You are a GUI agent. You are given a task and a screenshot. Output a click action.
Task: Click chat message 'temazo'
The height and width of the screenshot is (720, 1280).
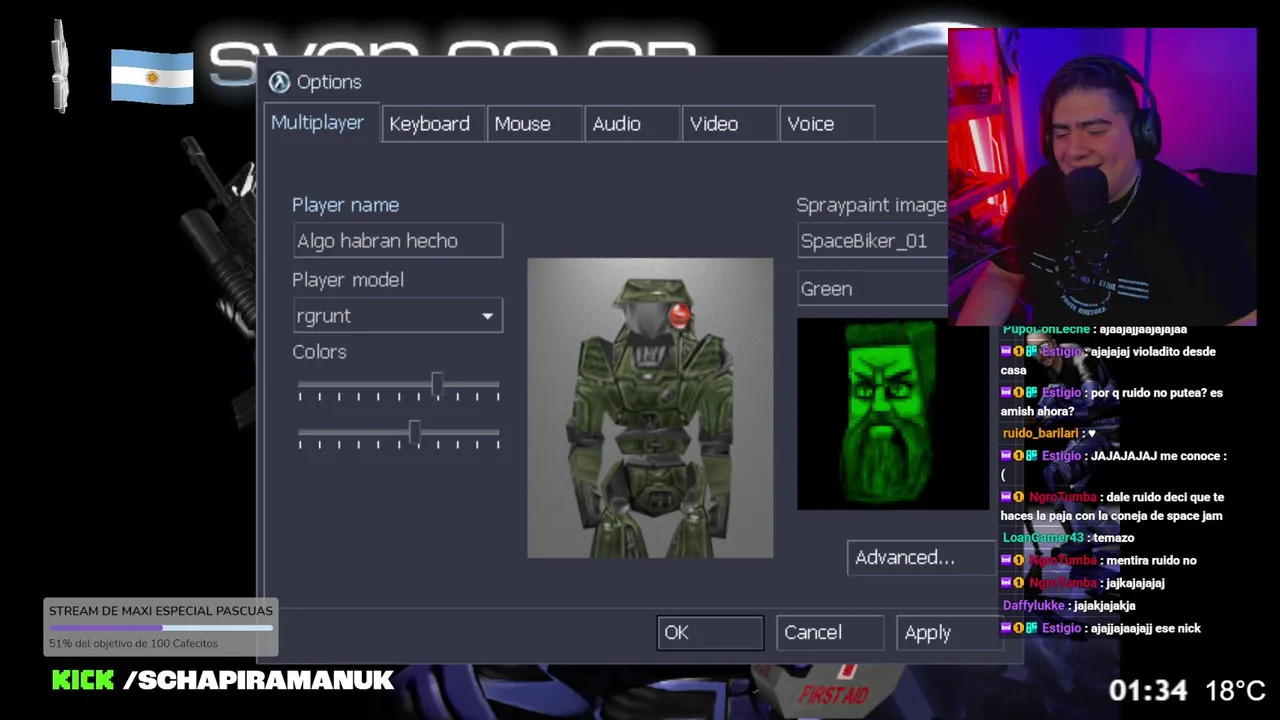coord(1113,538)
